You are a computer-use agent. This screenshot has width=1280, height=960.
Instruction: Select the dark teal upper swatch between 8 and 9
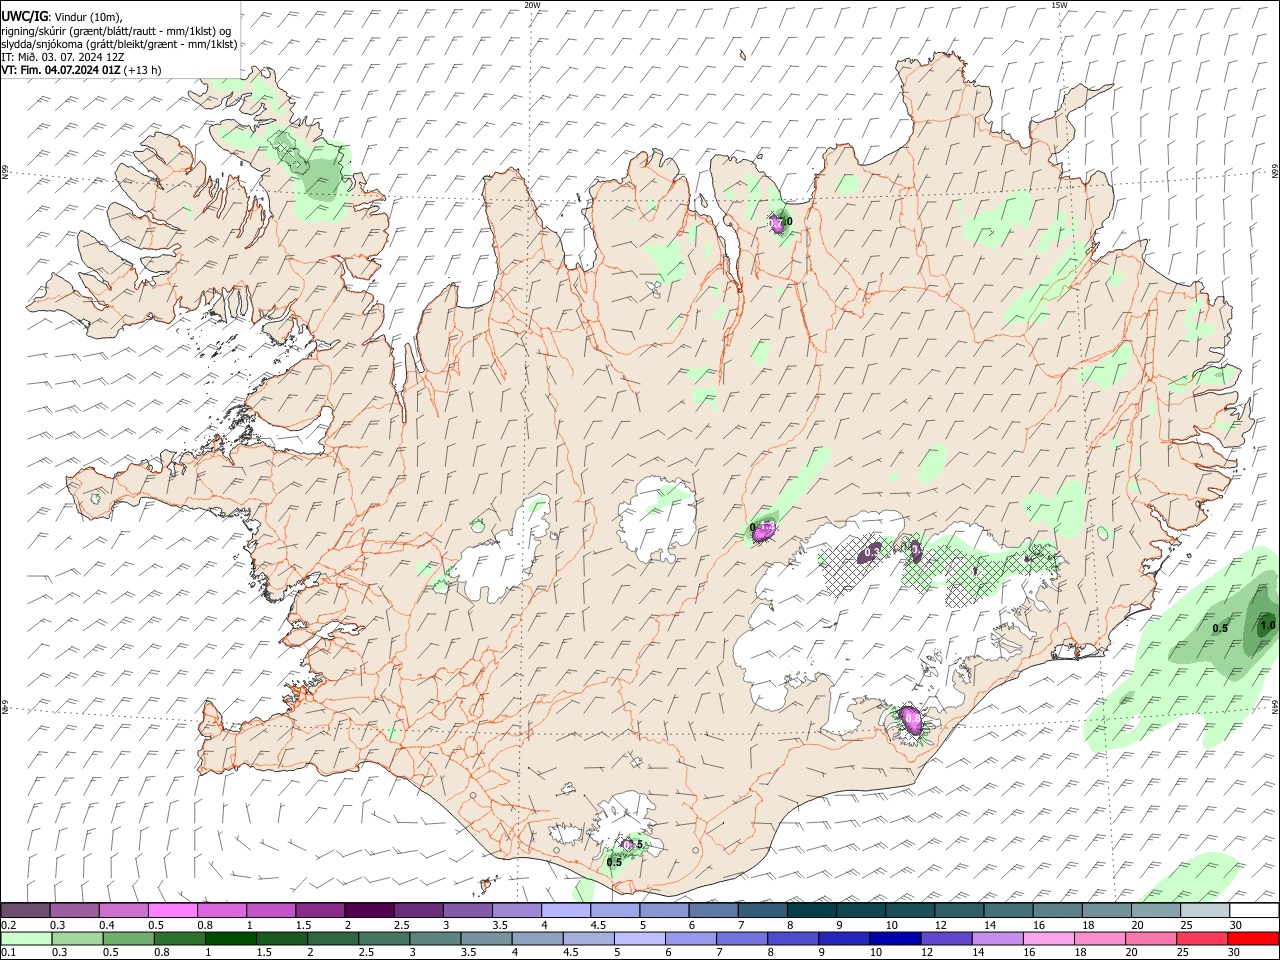tap(811, 911)
